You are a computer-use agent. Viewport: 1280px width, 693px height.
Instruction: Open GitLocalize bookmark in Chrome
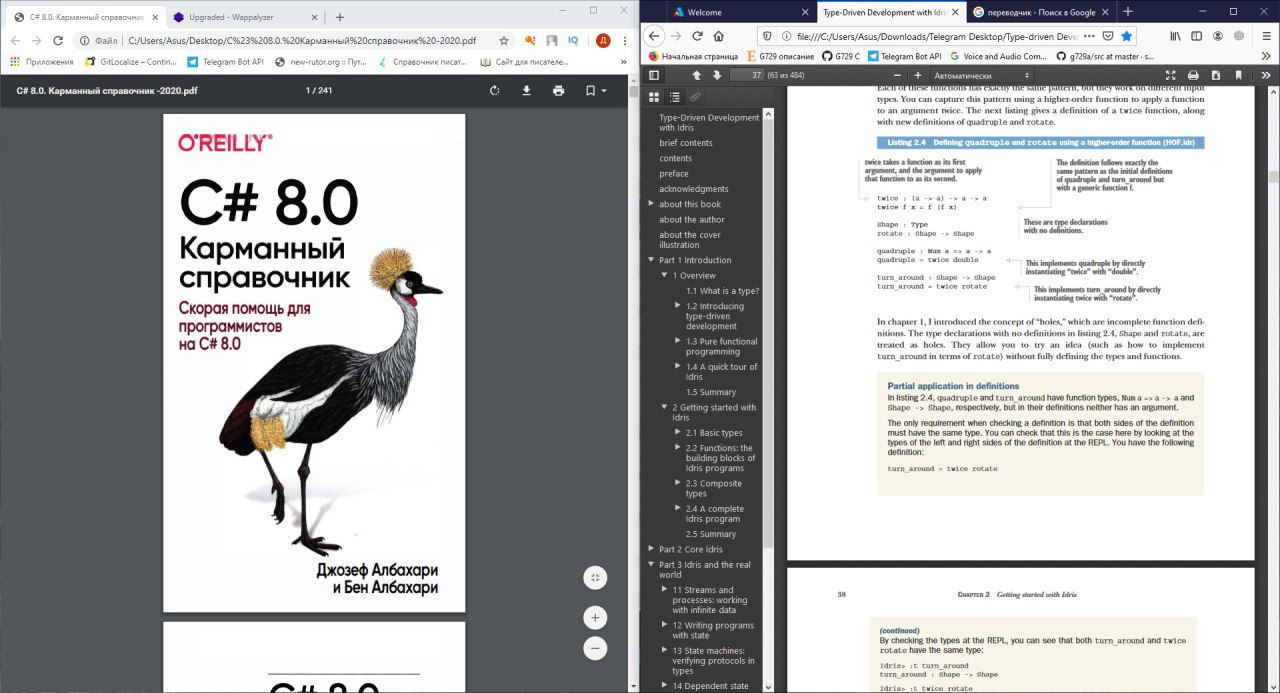click(x=129, y=62)
